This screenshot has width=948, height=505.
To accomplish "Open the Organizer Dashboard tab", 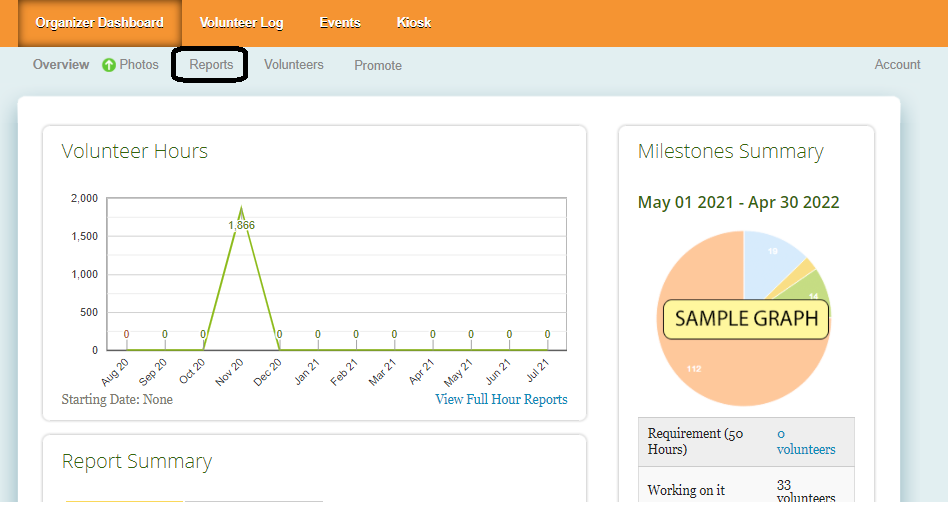I will click(99, 23).
